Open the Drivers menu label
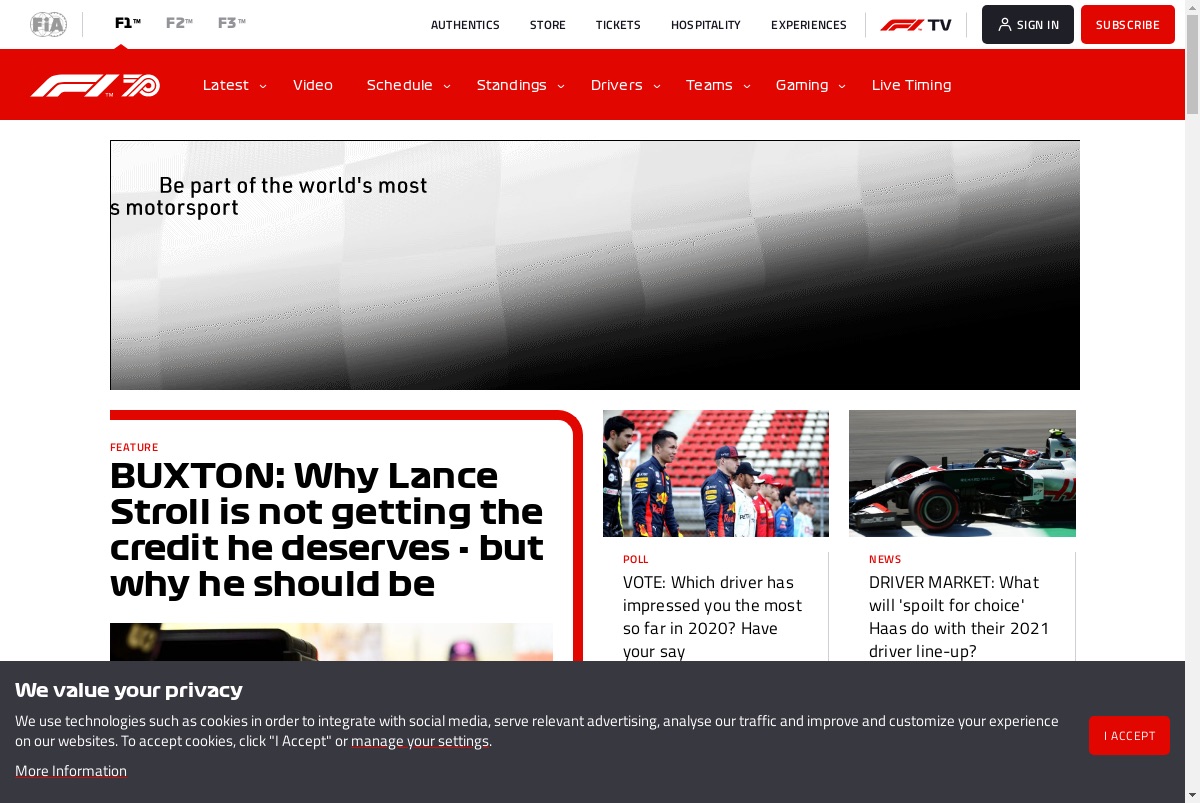Image resolution: width=1200 pixels, height=803 pixels. (617, 85)
